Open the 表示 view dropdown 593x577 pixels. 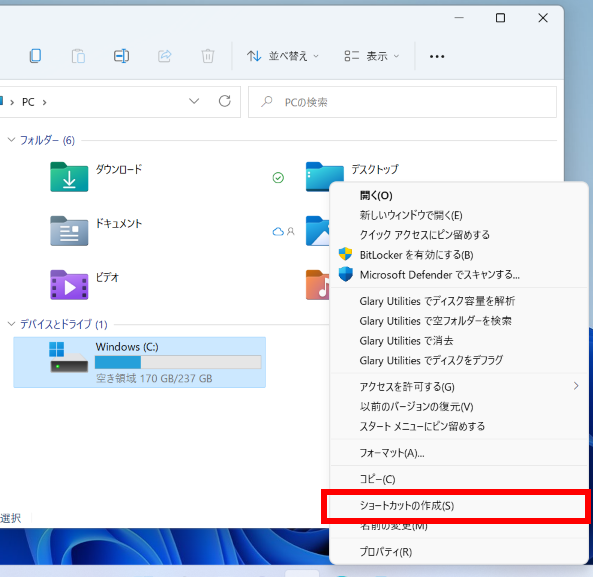[x=371, y=56]
